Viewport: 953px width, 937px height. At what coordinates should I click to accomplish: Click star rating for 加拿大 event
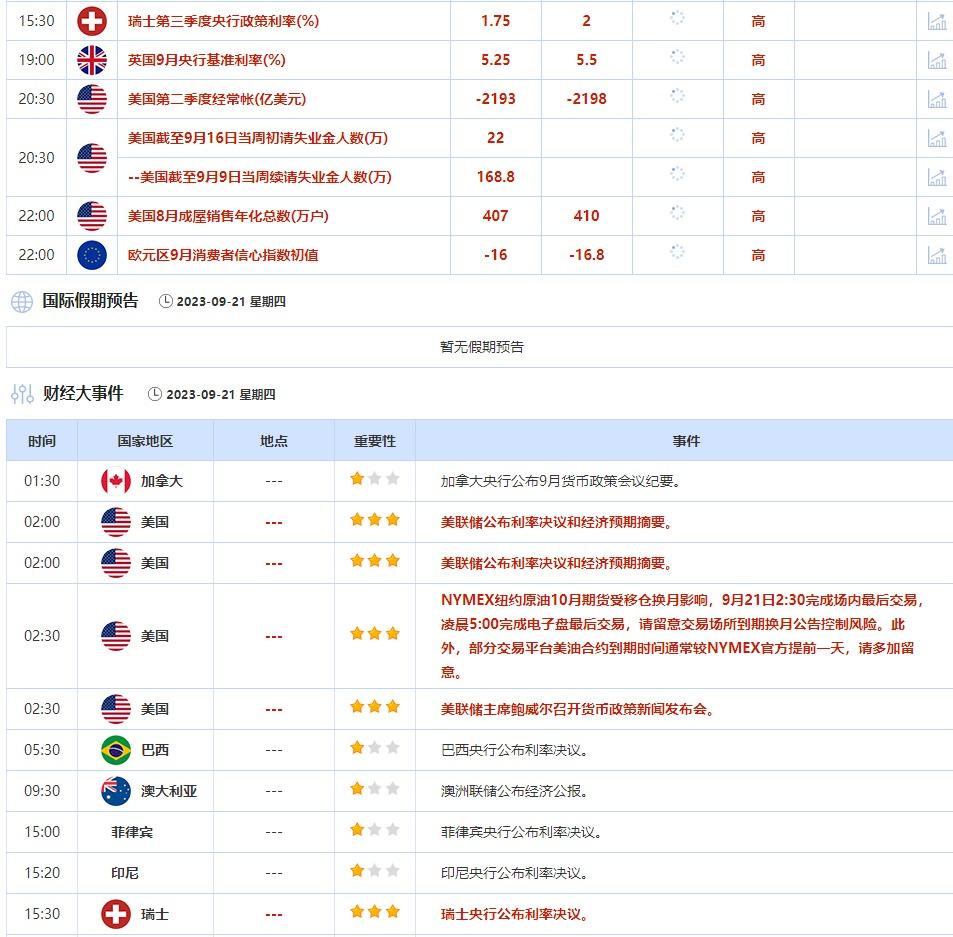point(374,479)
